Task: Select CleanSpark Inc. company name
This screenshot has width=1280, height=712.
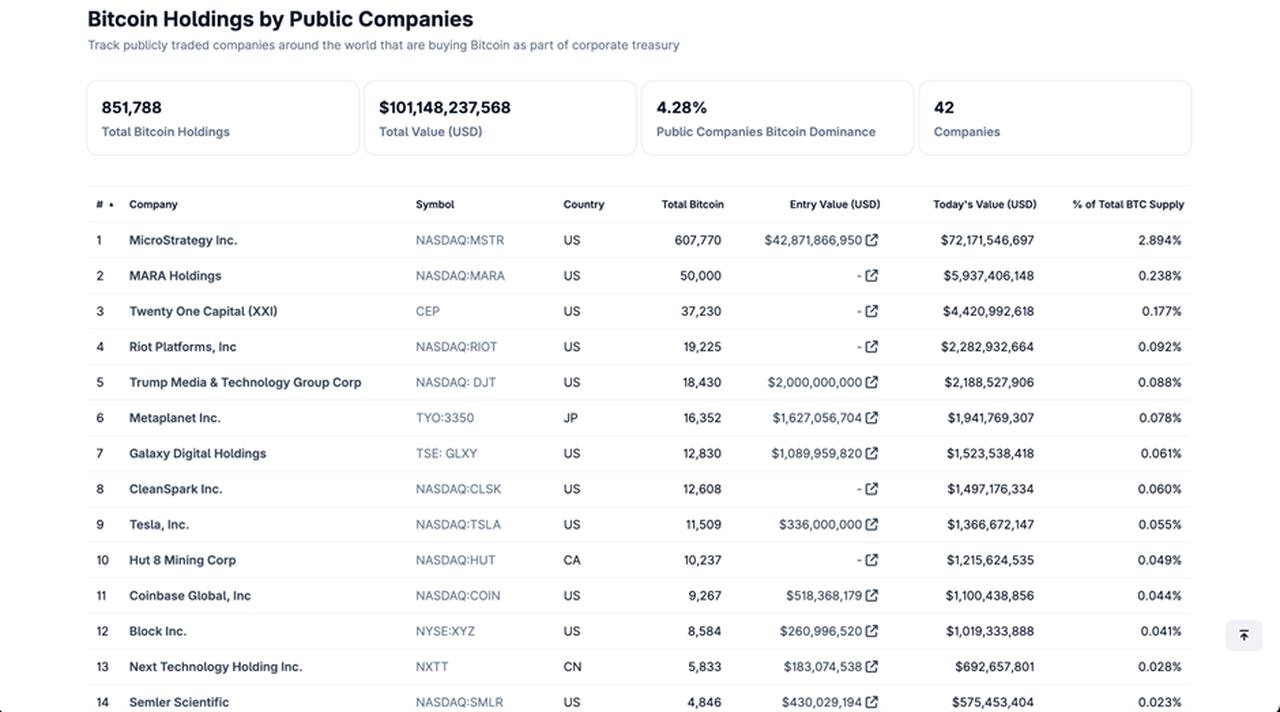Action: pyautogui.click(x=176, y=489)
